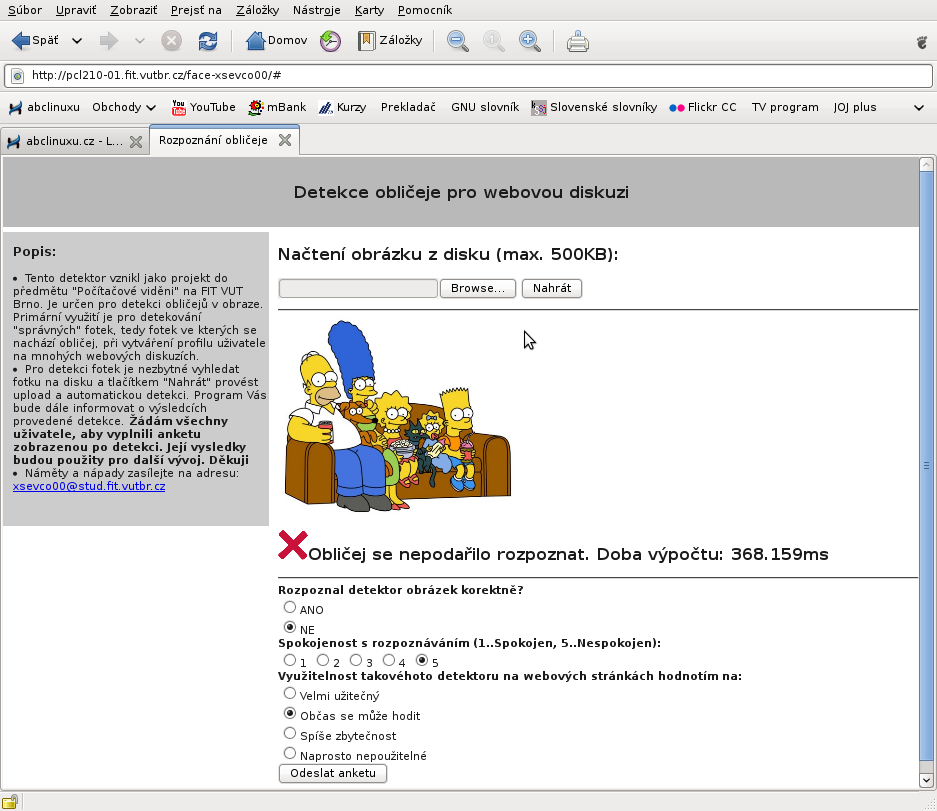Image resolution: width=937 pixels, height=811 pixels.
Task: Close the abclinuxu.cz tab
Action: (136, 142)
